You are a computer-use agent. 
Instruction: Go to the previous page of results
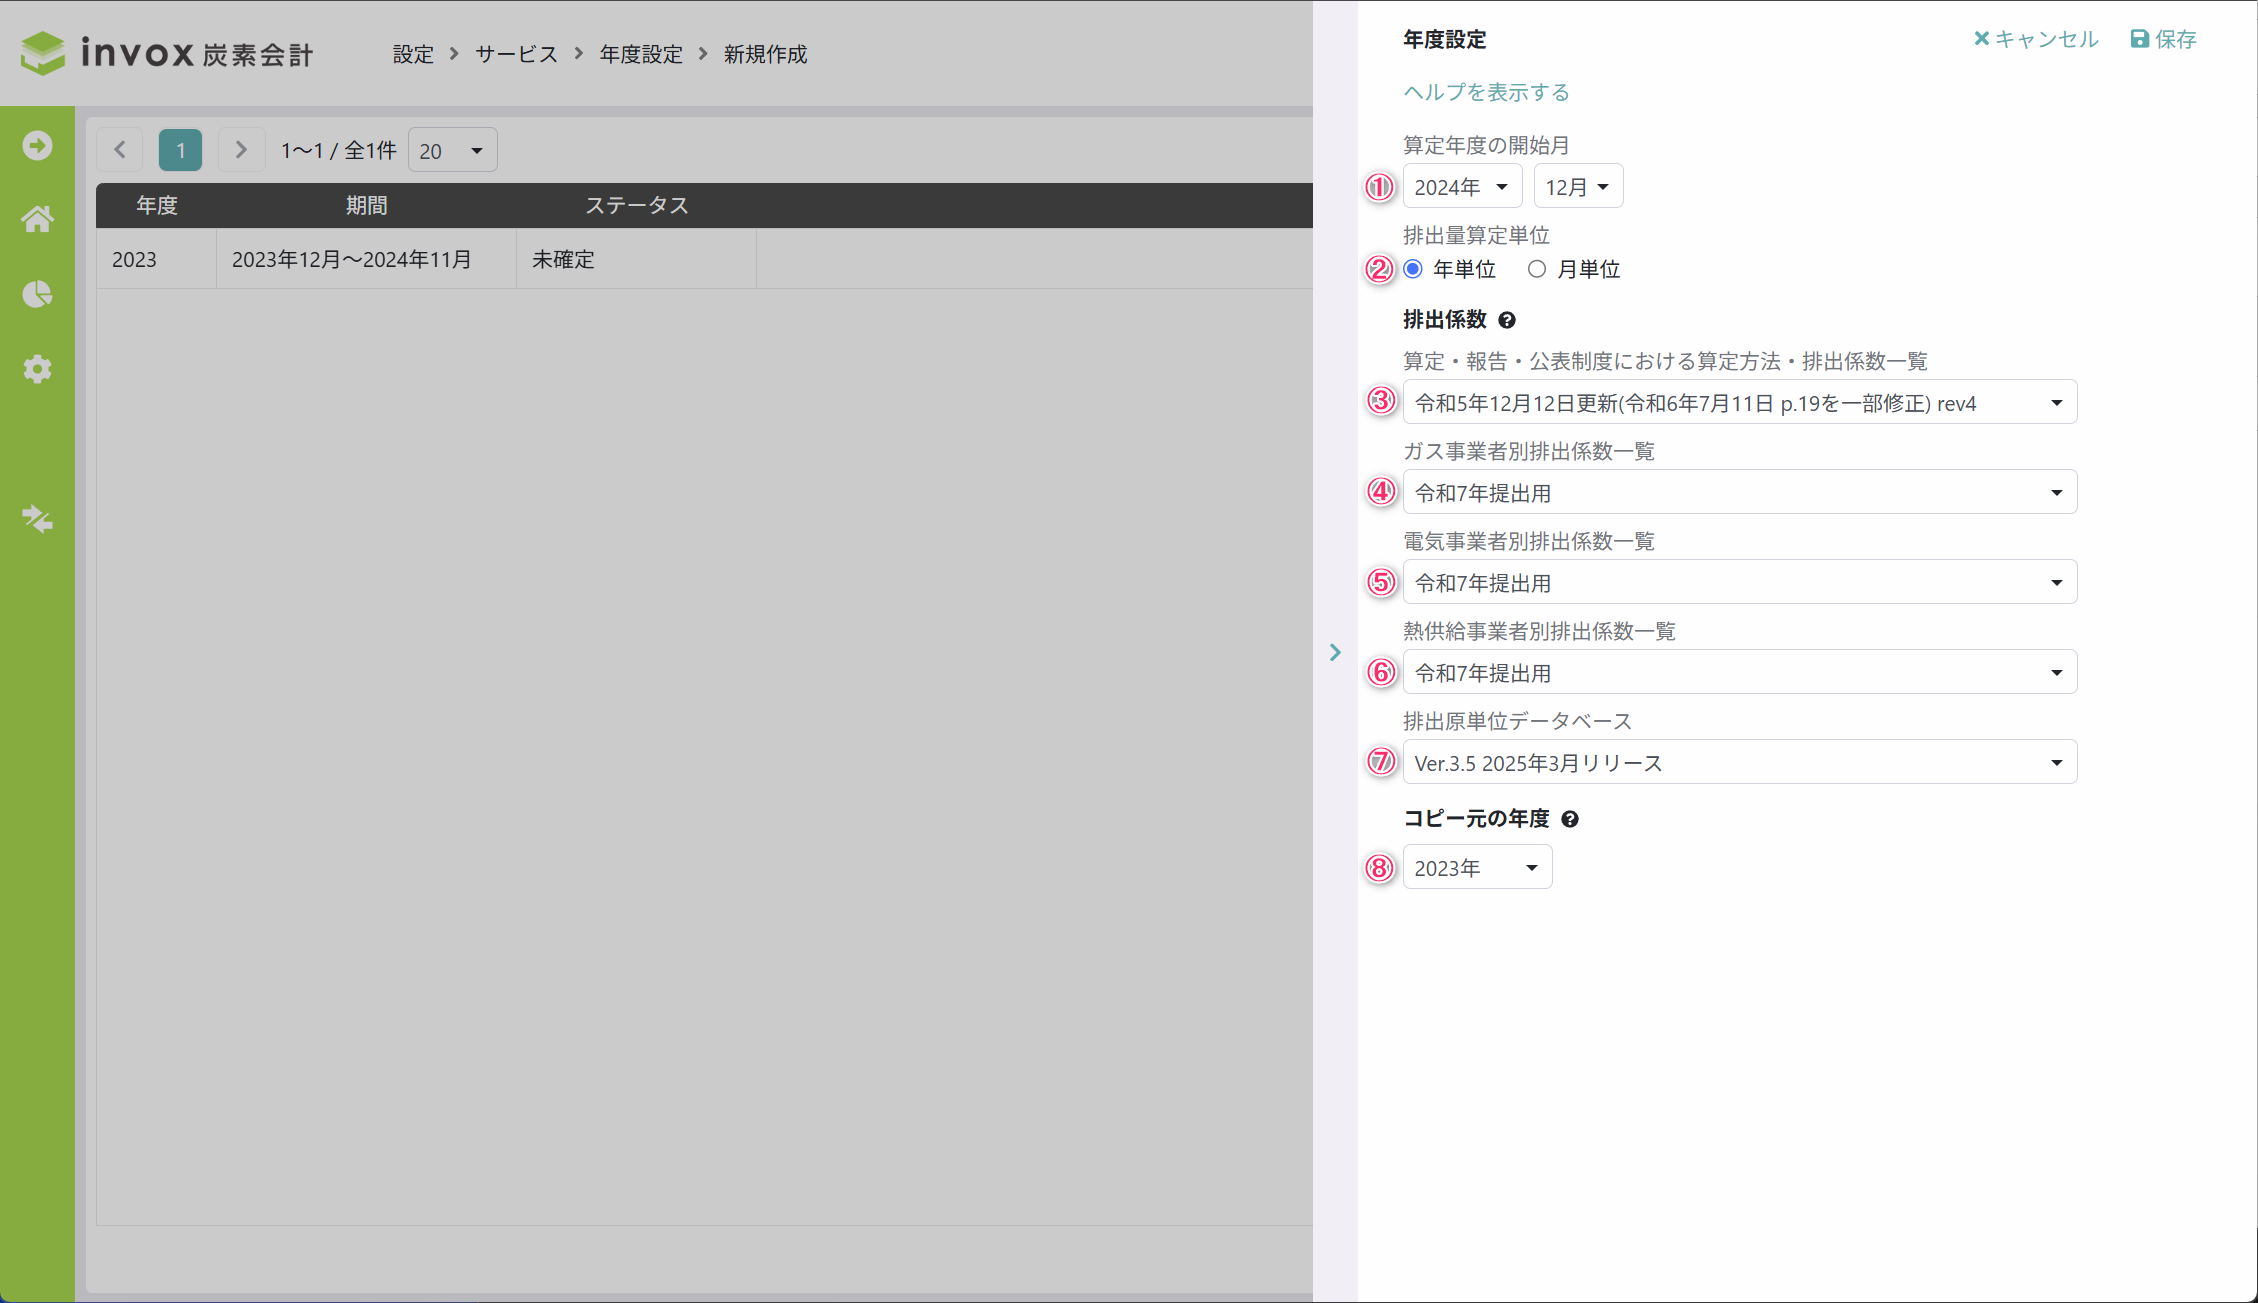[x=120, y=150]
